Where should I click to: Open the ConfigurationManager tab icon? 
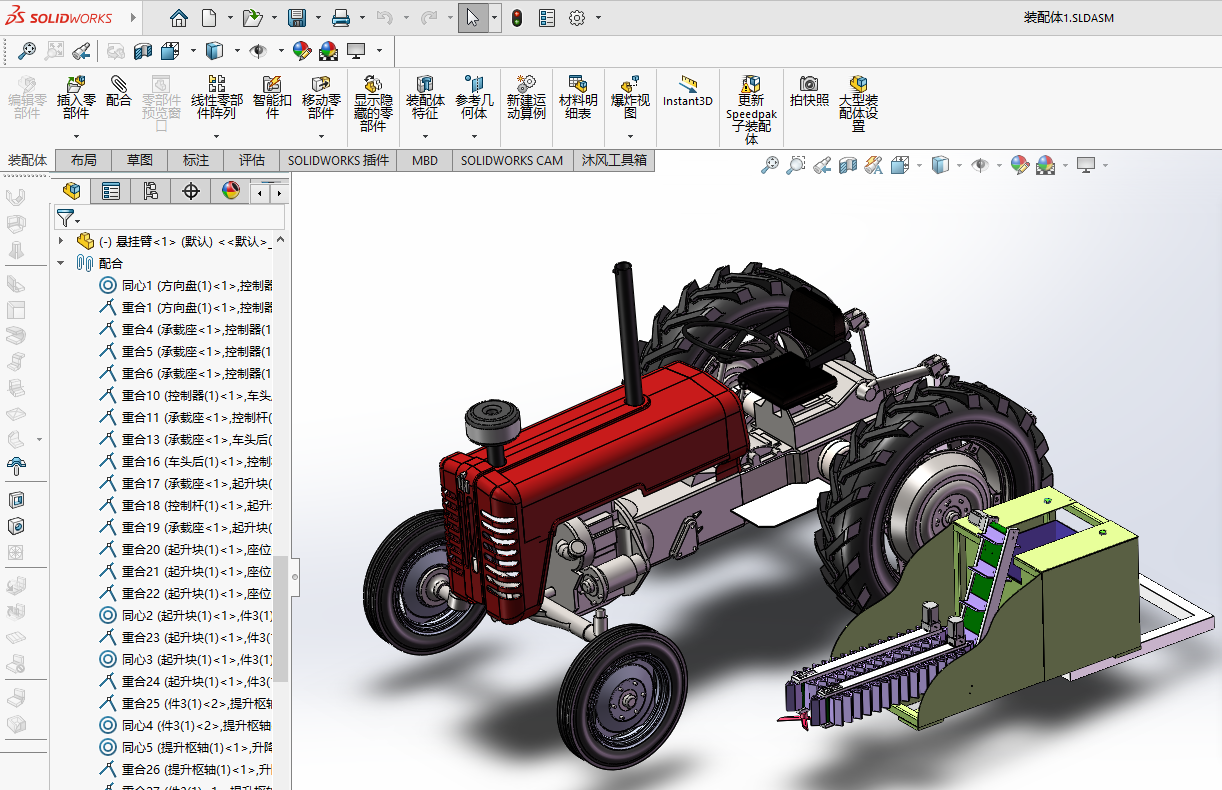pos(151,191)
